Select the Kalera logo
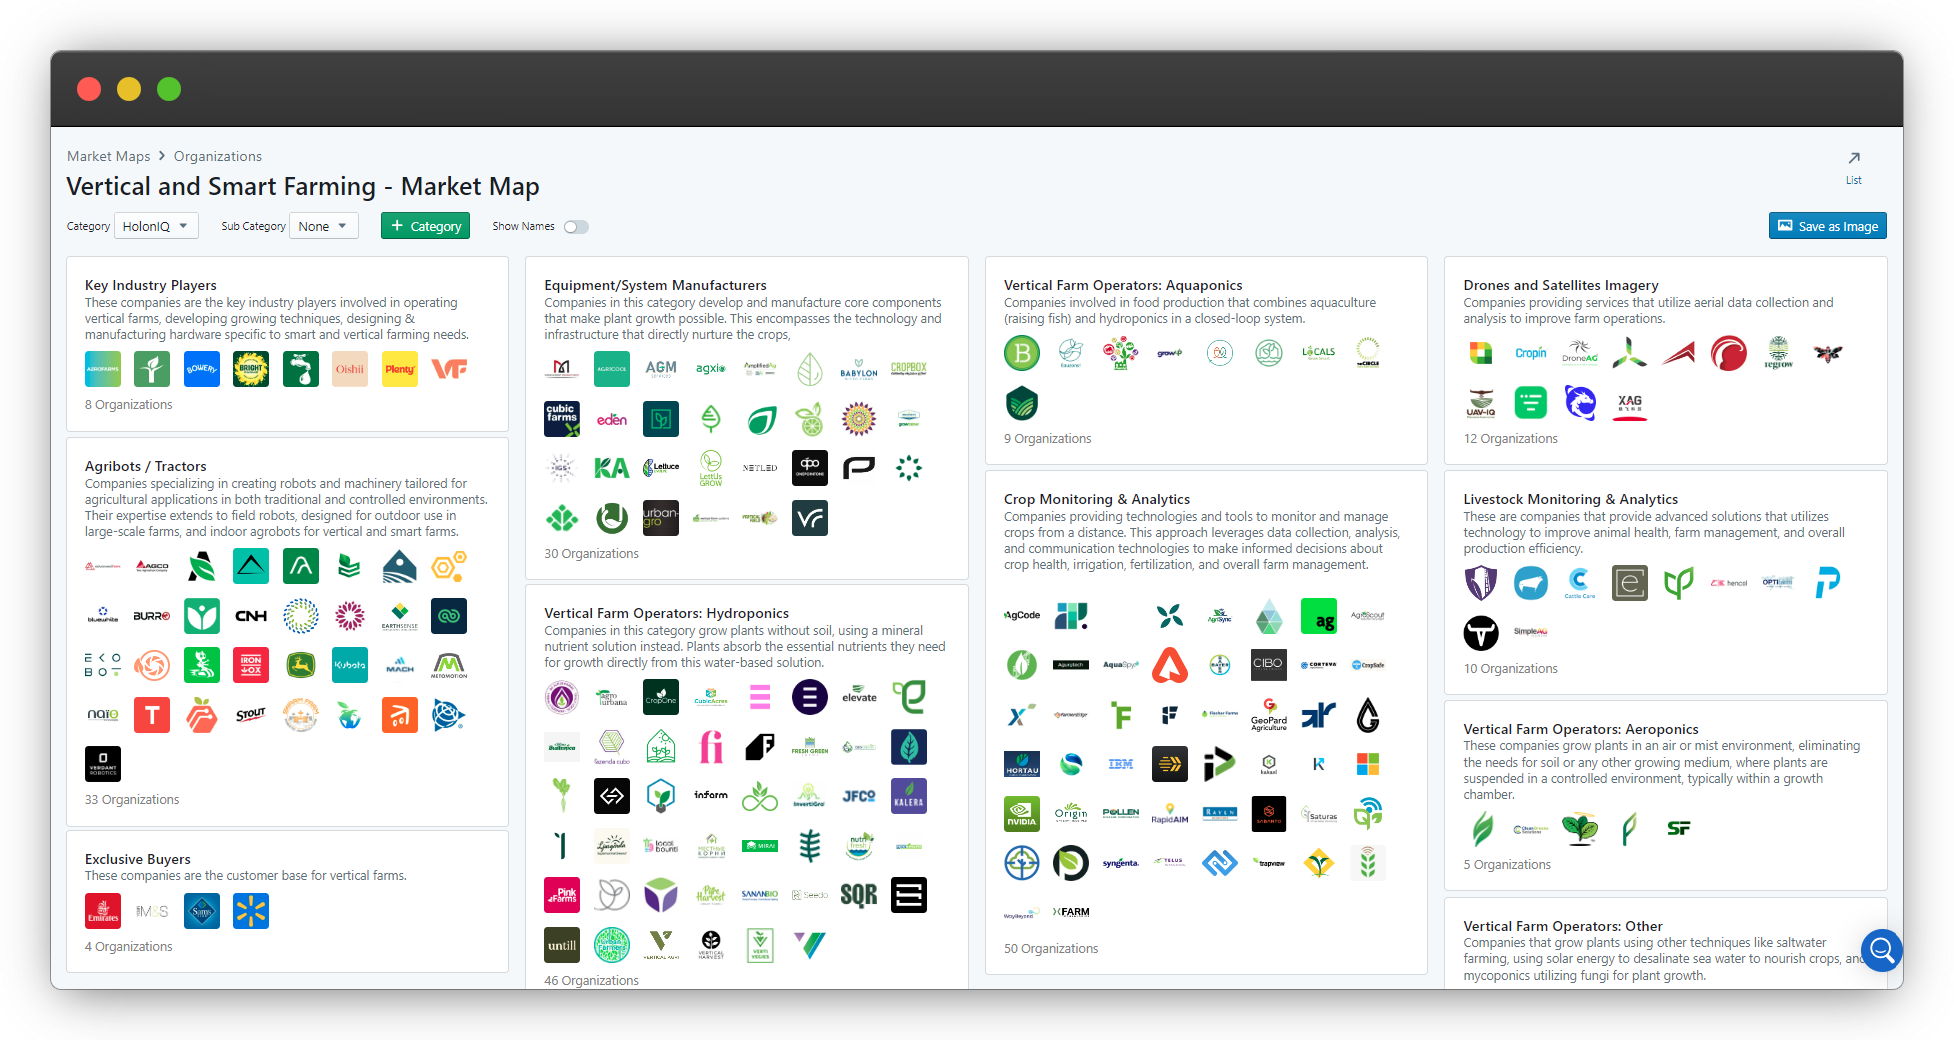The image size is (1954, 1040). click(x=909, y=796)
